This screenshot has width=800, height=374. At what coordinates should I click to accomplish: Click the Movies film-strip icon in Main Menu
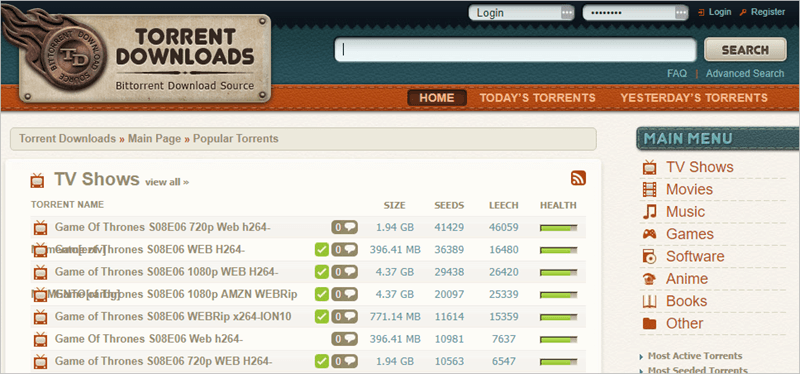pyautogui.click(x=649, y=189)
